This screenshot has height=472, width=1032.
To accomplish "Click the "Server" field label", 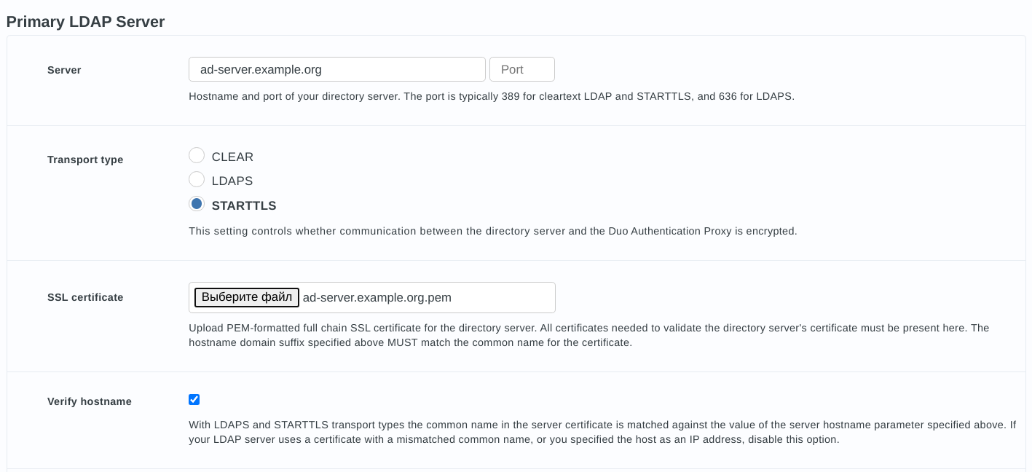I will (x=64, y=70).
